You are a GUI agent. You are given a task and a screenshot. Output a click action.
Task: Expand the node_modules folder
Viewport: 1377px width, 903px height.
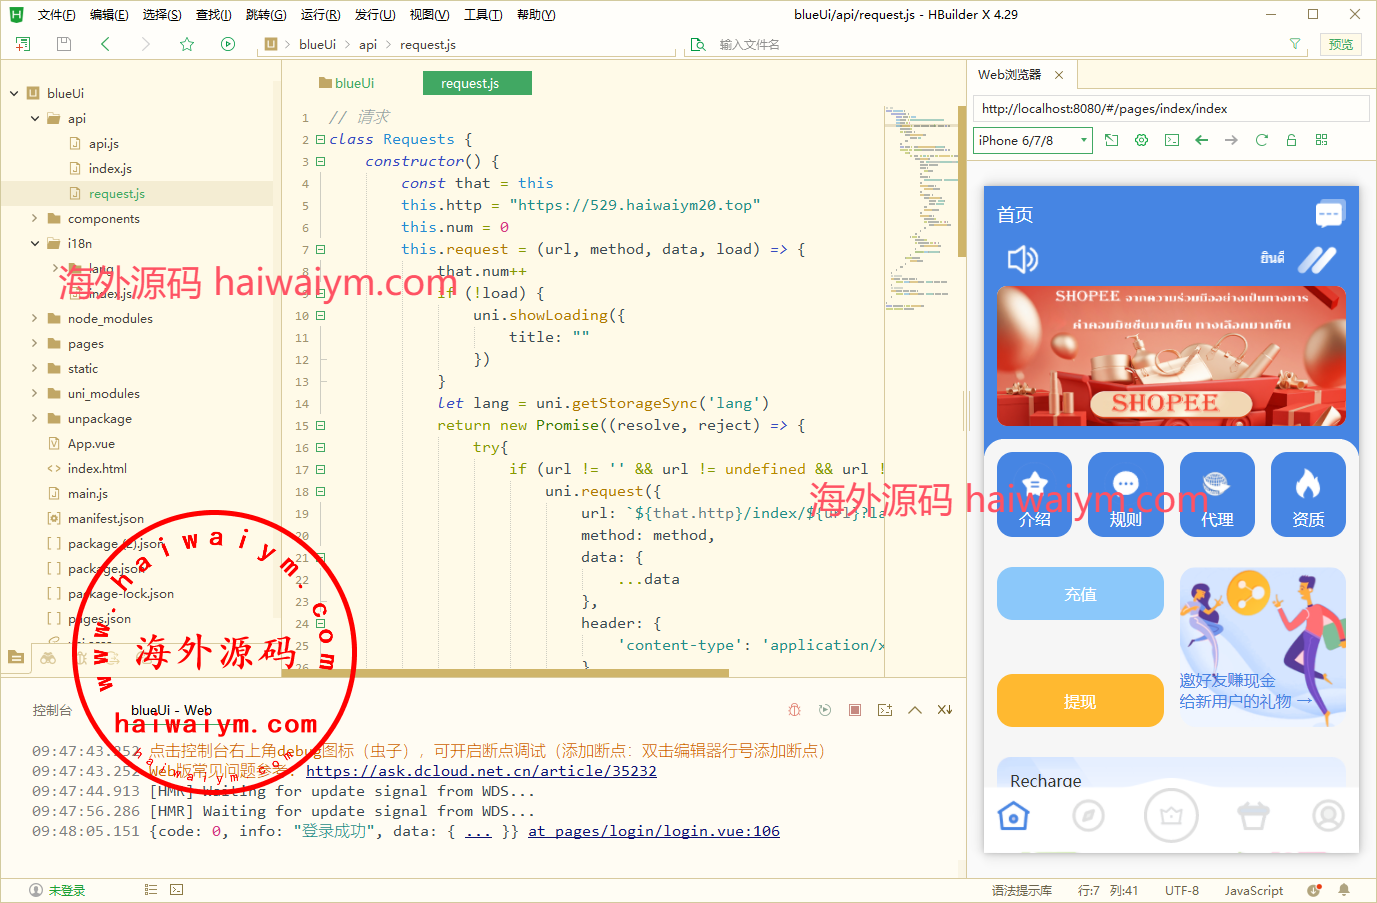pyautogui.click(x=34, y=318)
